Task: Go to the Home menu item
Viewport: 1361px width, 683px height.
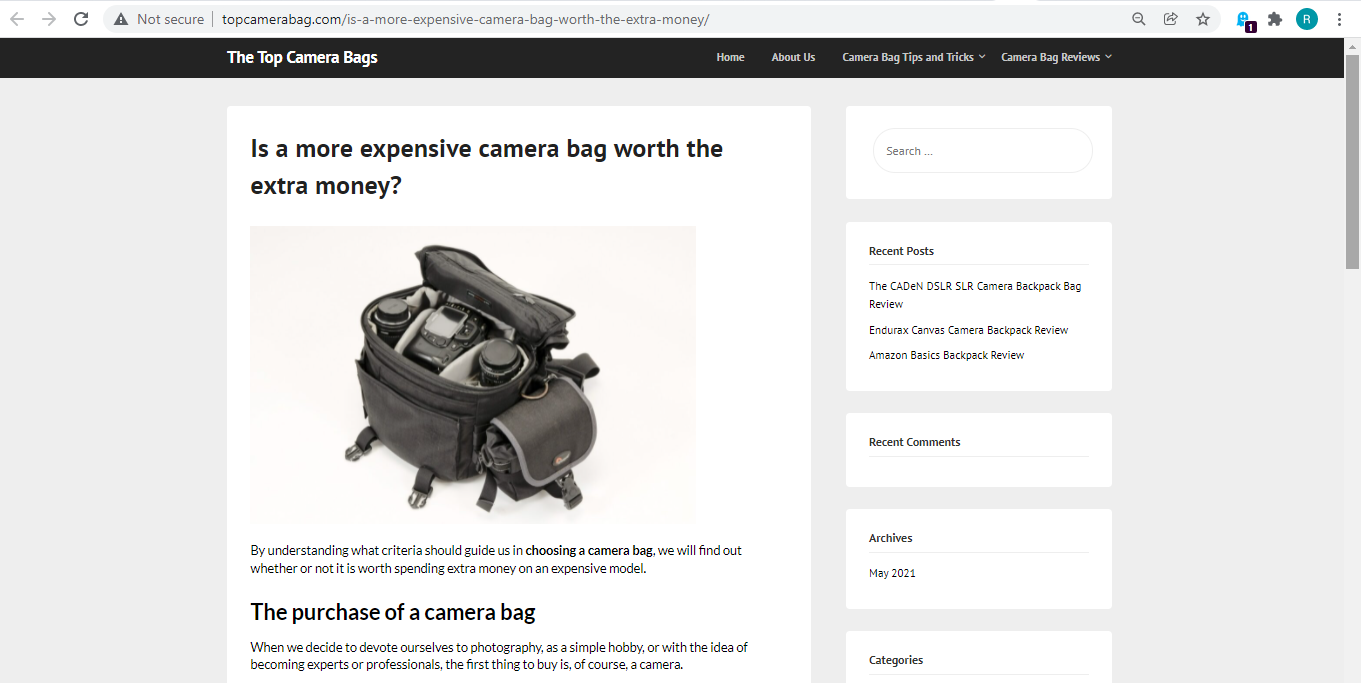Action: [x=730, y=57]
